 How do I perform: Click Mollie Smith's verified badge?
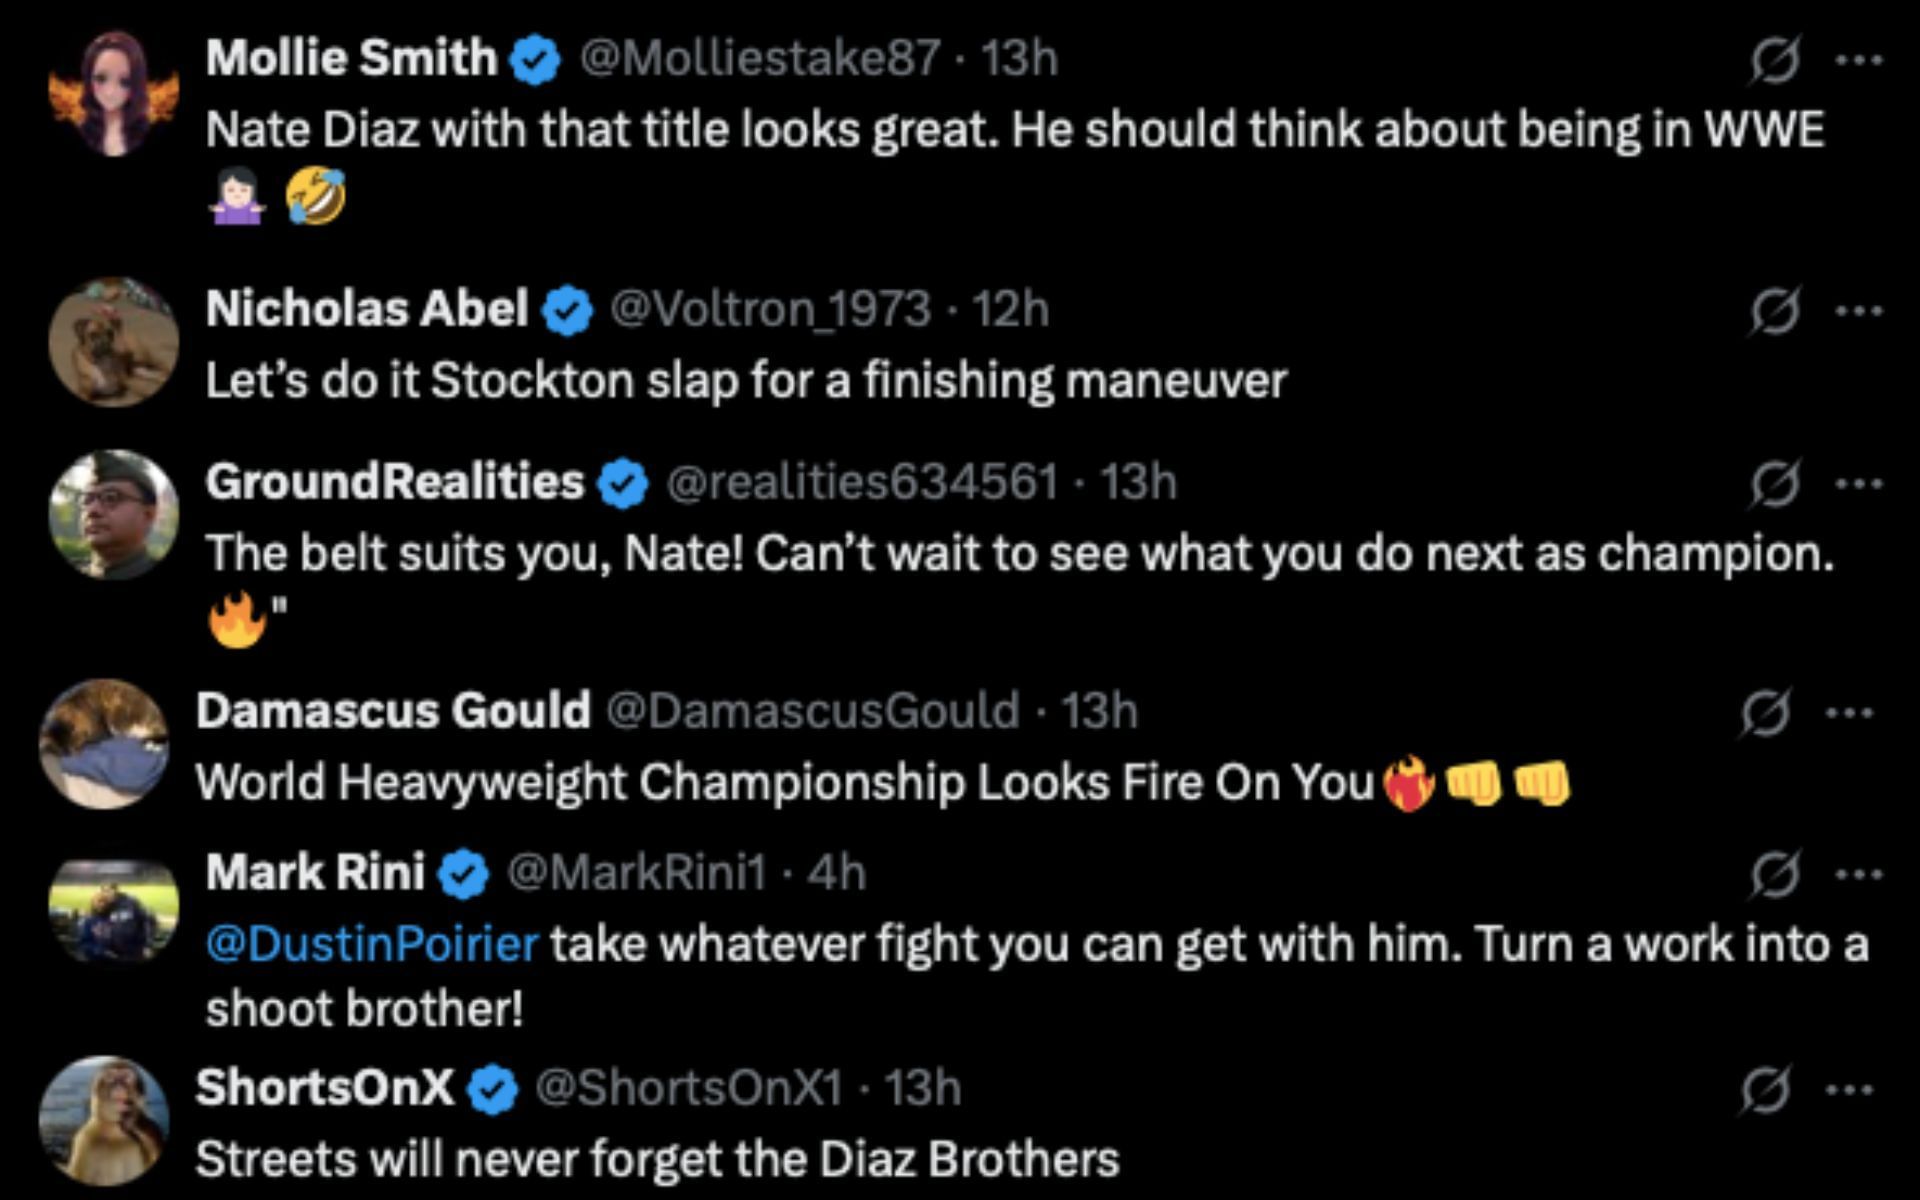535,60
